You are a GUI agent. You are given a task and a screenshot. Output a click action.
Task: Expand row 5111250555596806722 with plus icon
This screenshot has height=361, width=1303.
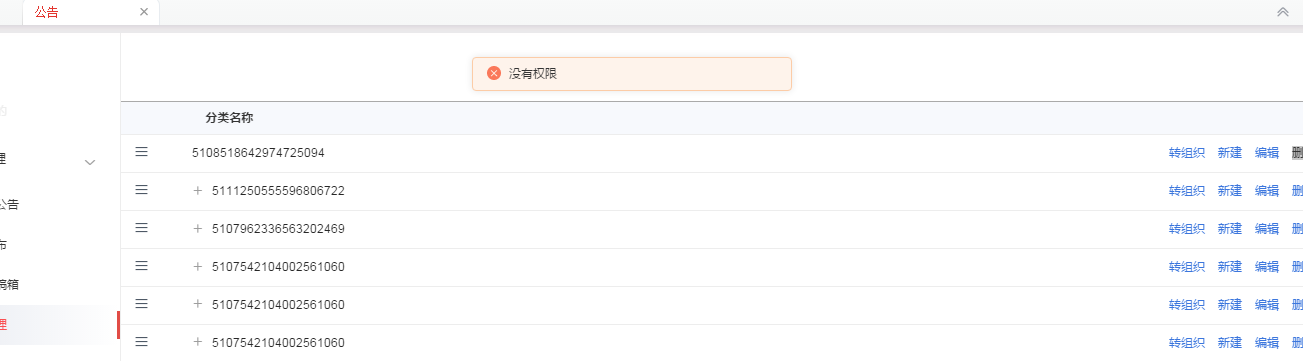tap(198, 190)
